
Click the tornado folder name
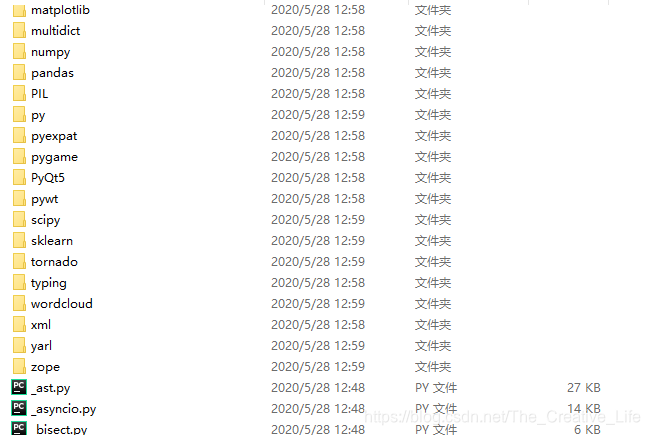(x=54, y=262)
